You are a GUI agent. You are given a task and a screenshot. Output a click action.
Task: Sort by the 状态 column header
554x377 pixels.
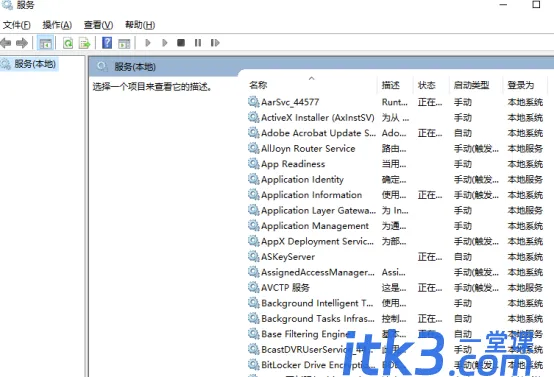click(431, 85)
